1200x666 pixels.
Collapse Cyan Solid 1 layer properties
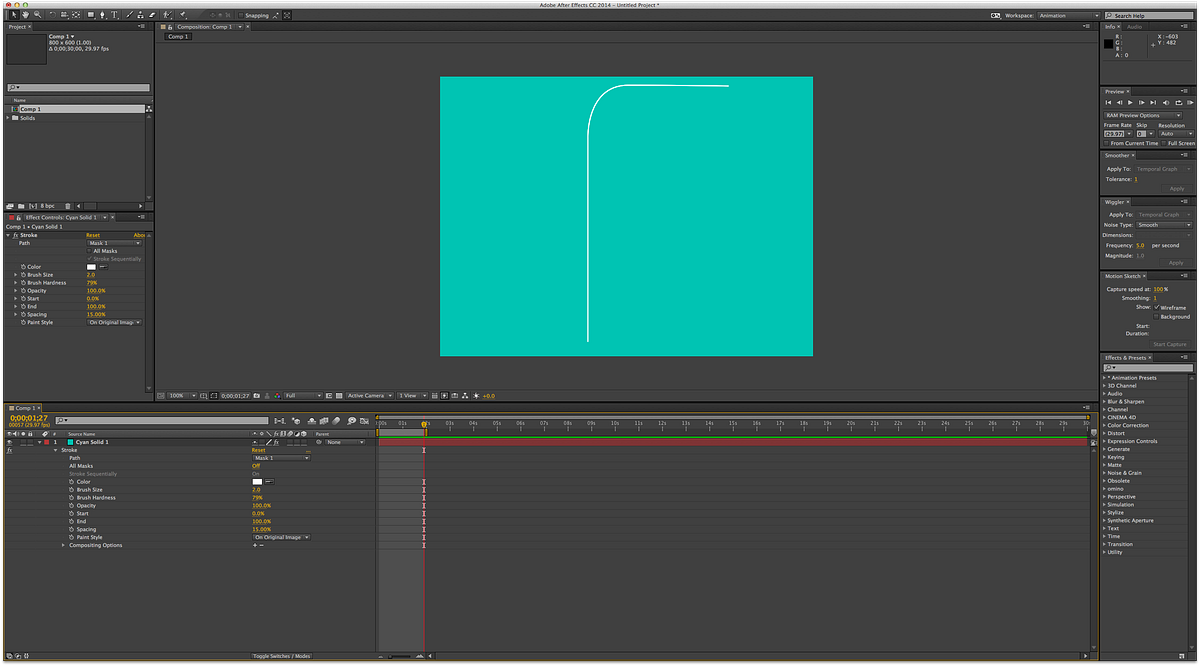39,442
